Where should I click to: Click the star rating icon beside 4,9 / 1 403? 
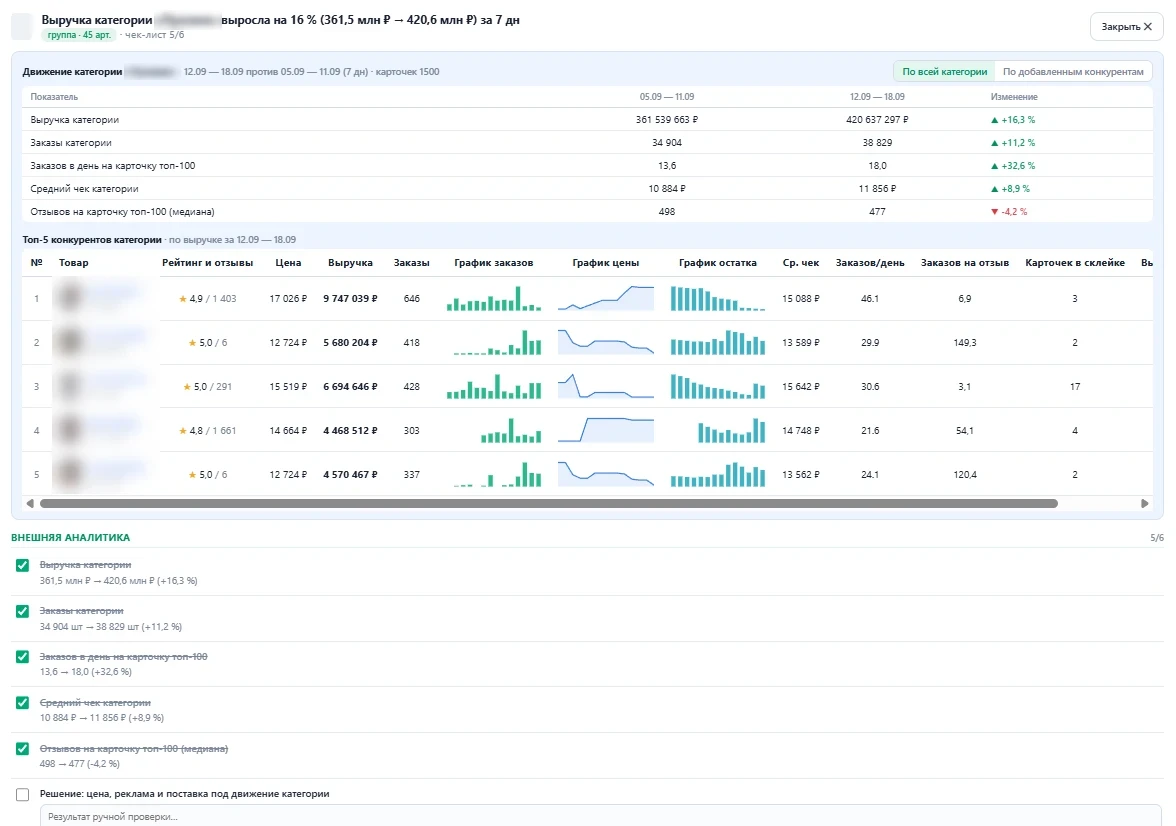(x=182, y=299)
